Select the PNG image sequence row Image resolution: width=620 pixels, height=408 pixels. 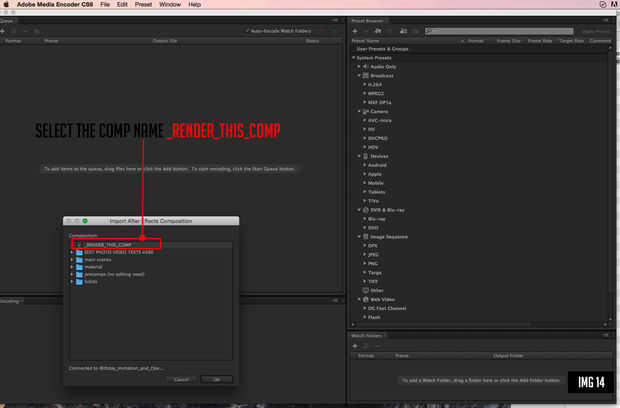pos(480,263)
